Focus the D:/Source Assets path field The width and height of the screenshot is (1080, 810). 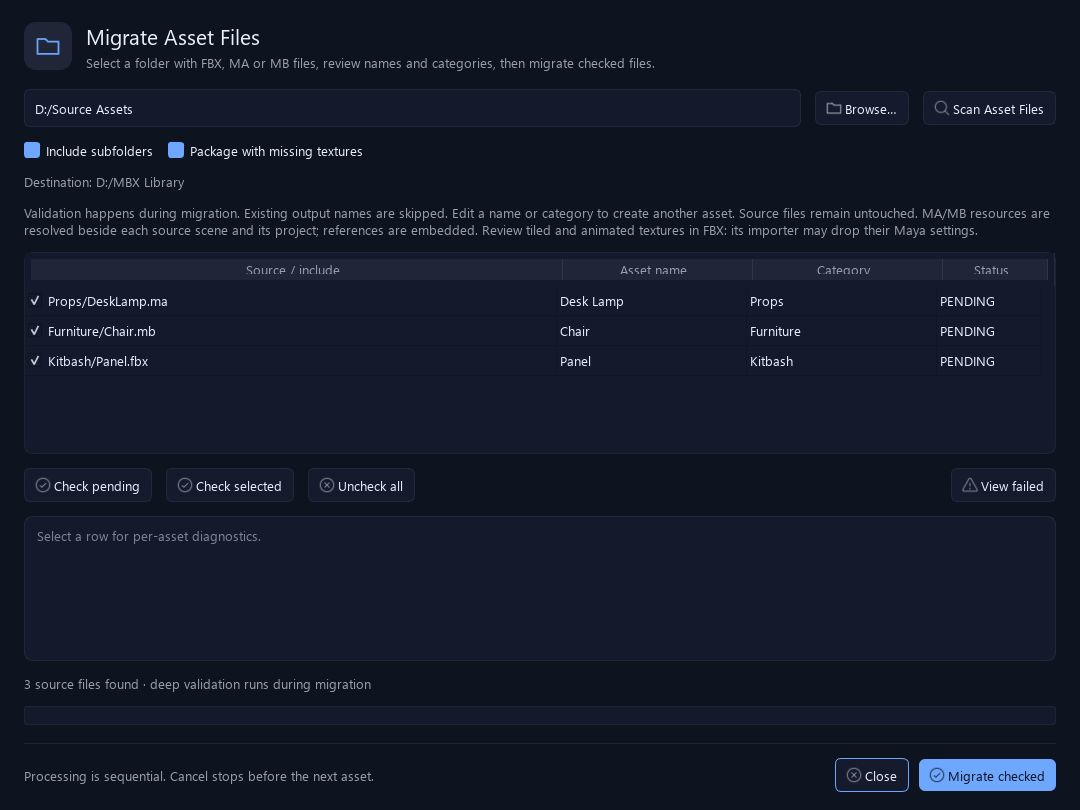point(412,108)
